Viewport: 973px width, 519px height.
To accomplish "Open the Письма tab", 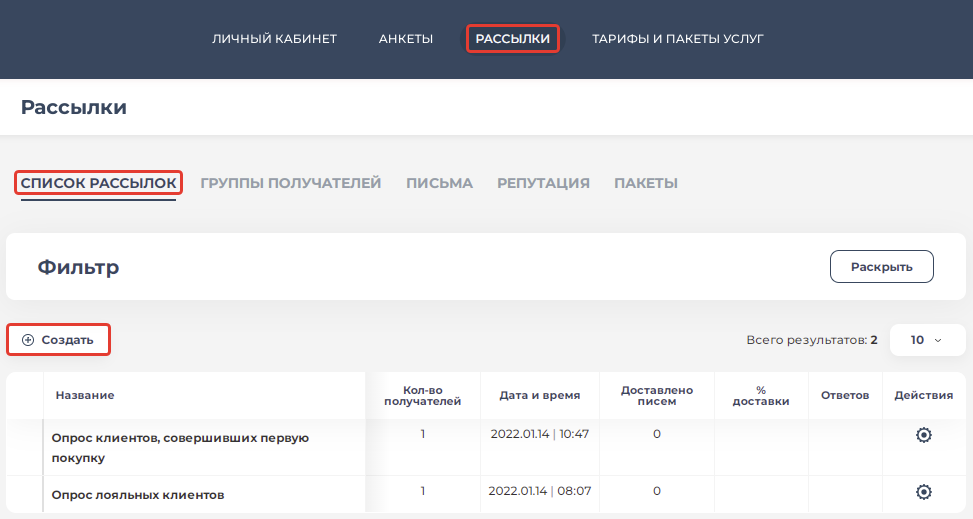I will click(439, 183).
